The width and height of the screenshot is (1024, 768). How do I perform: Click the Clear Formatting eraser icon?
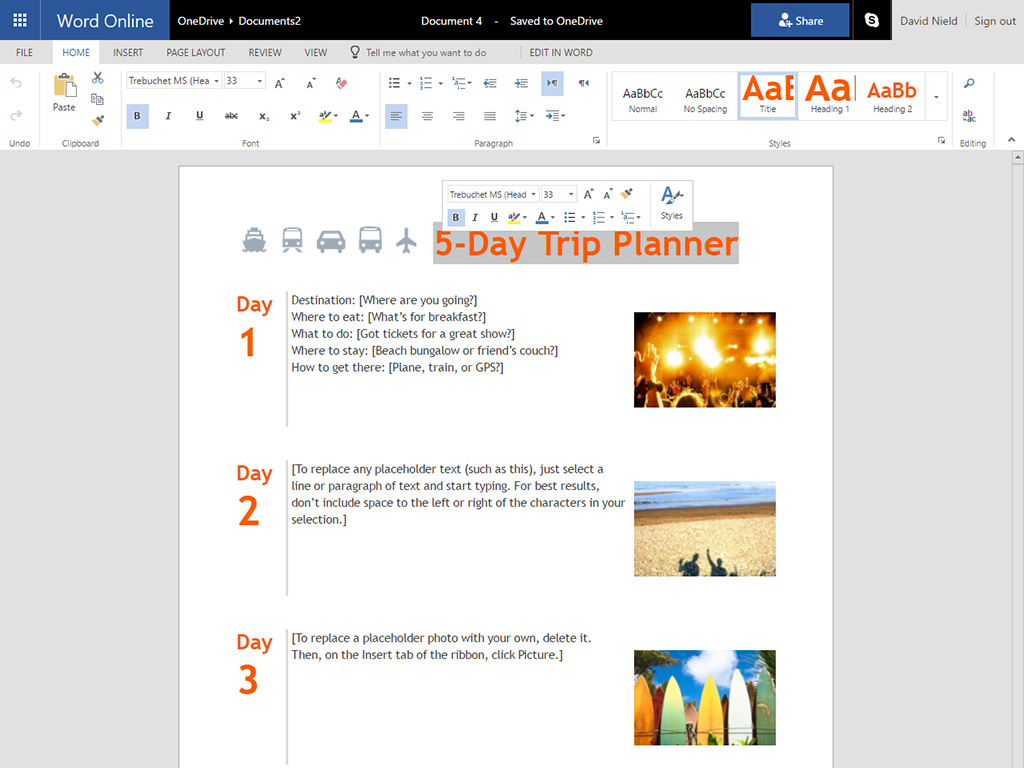coord(340,83)
